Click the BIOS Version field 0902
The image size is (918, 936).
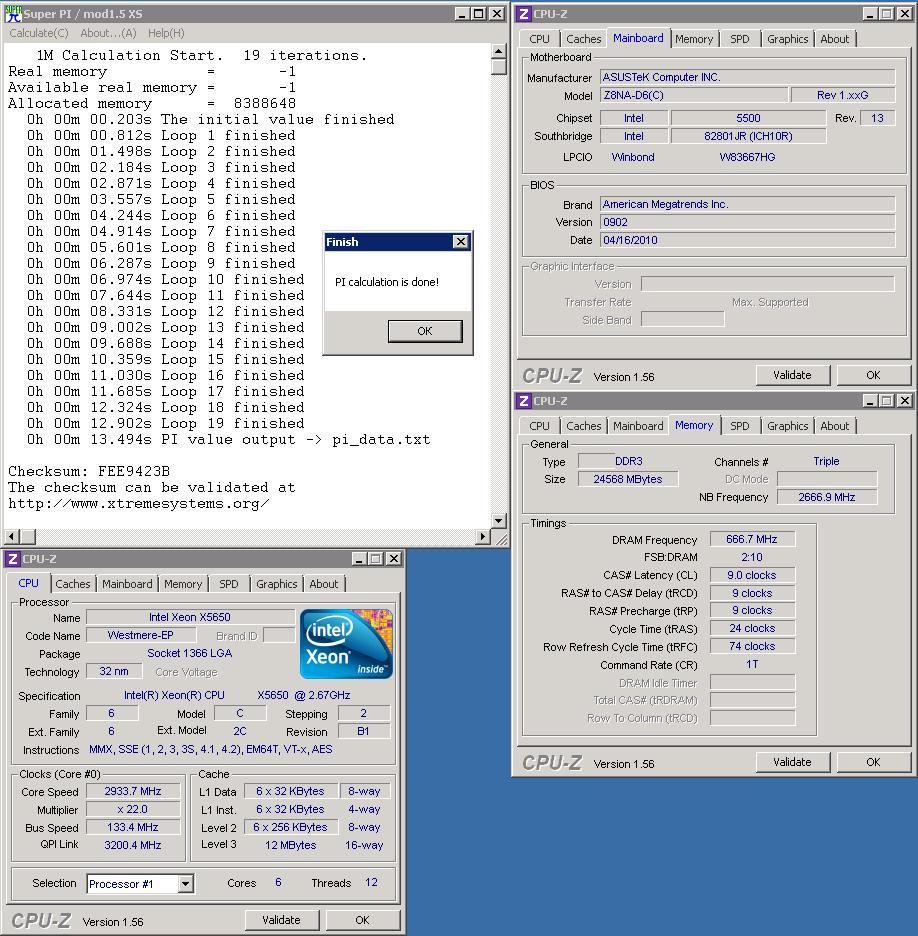(x=747, y=222)
